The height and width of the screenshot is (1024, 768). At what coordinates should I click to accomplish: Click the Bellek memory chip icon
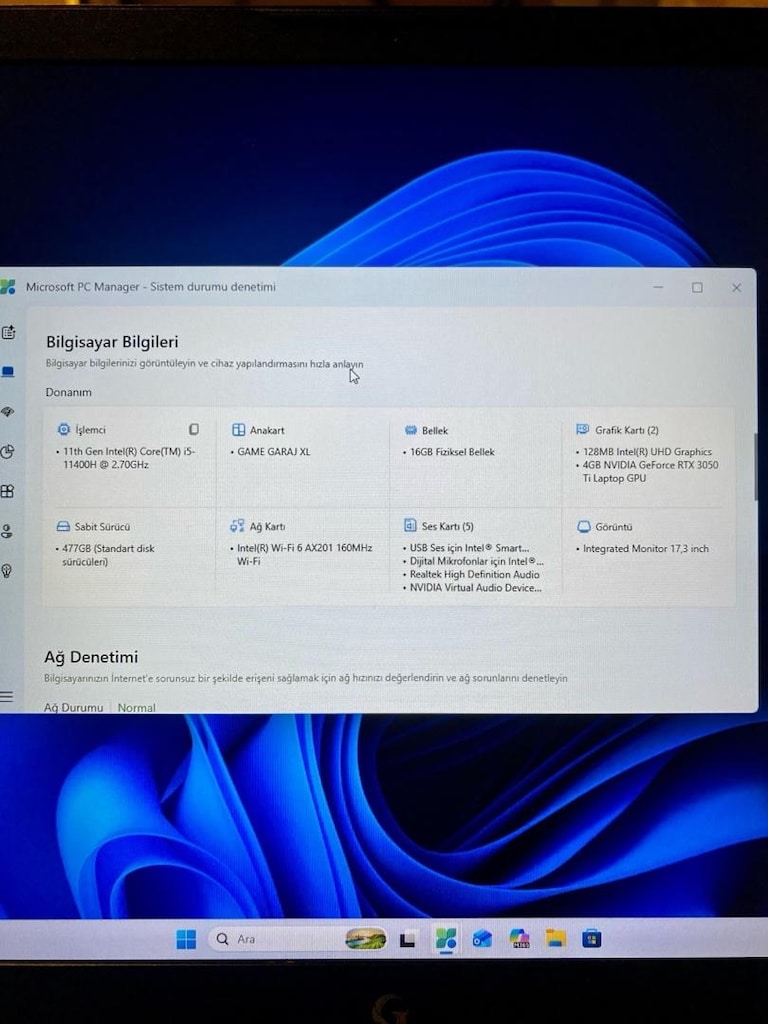[x=411, y=430]
